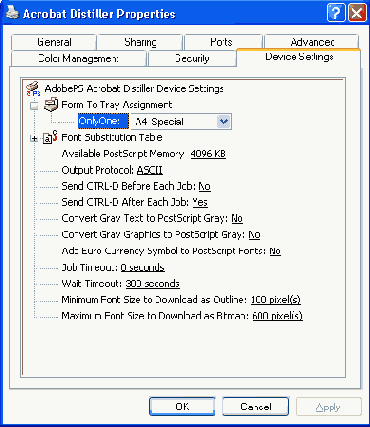370x427 pixels.
Task: Collapse the Form To Tray Assignment node
Action: [x=34, y=106]
